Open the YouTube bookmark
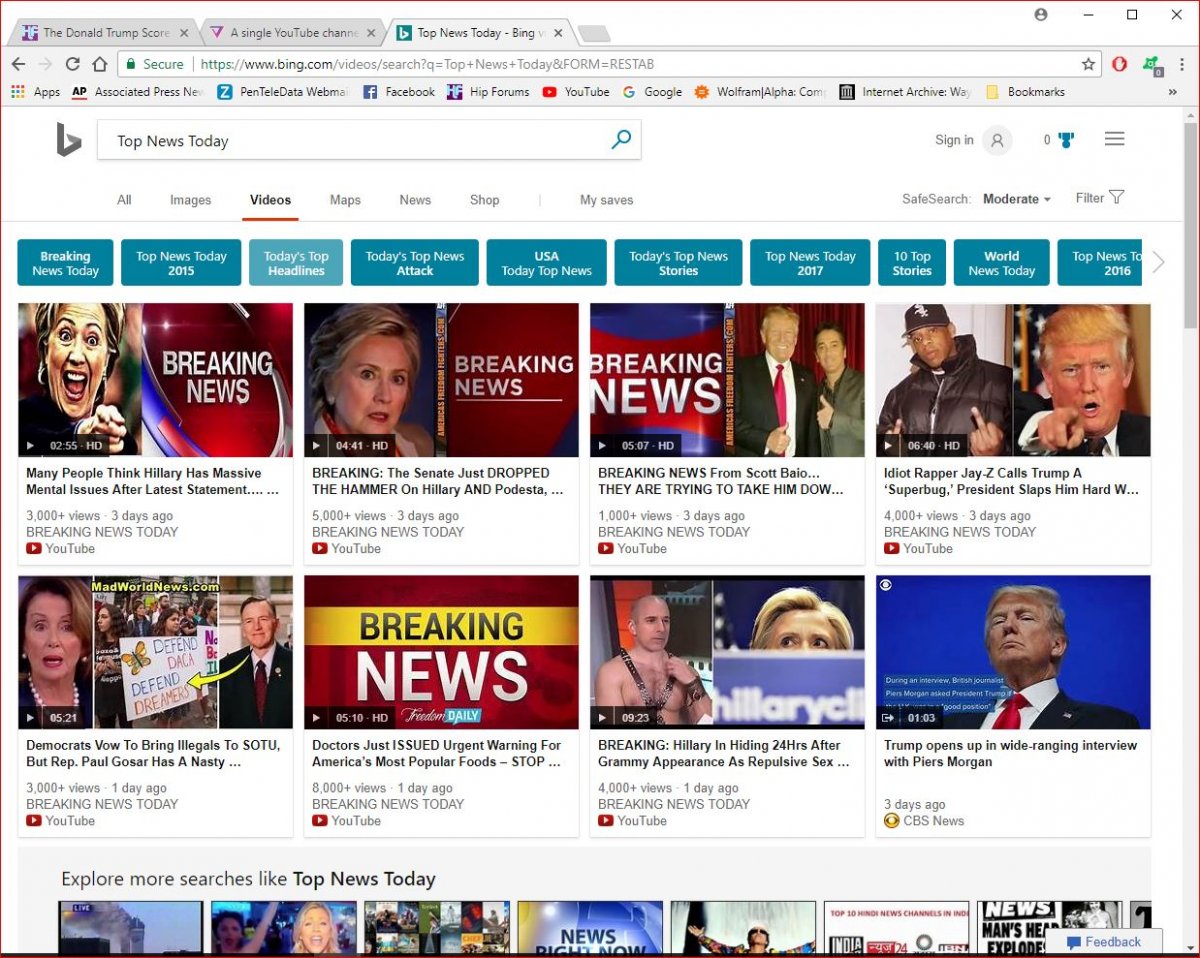The width and height of the screenshot is (1200, 958). 576,92
